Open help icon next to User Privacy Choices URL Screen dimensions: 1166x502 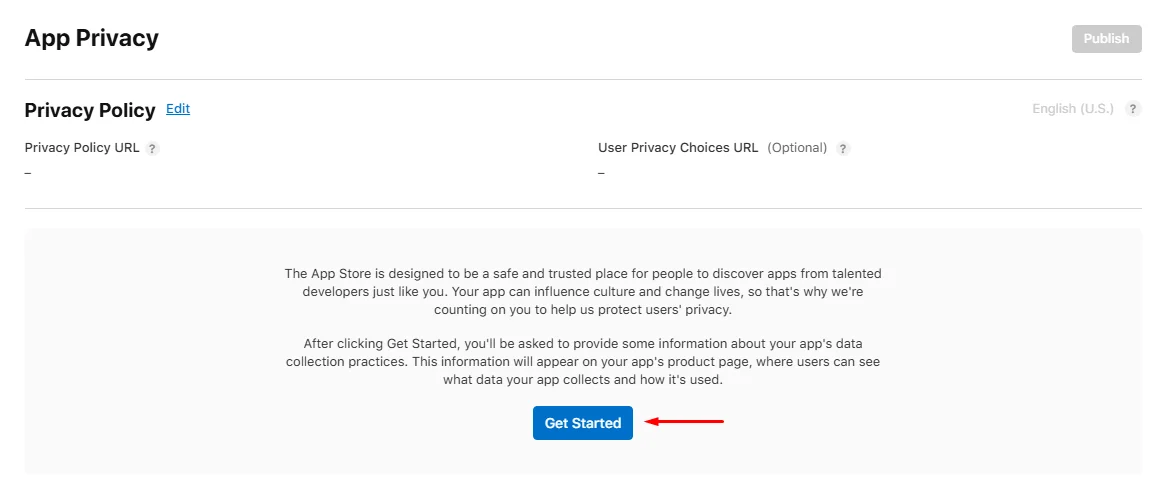[843, 149]
